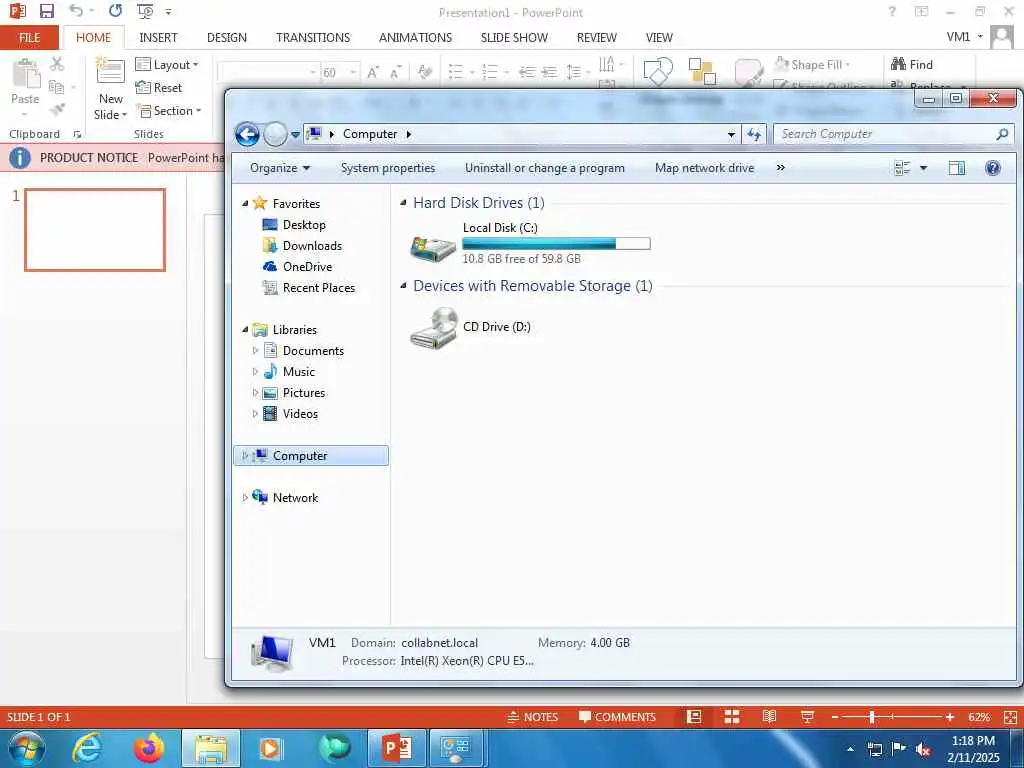Switch to the DESIGN tab
This screenshot has width=1024, height=768.
[x=227, y=37]
